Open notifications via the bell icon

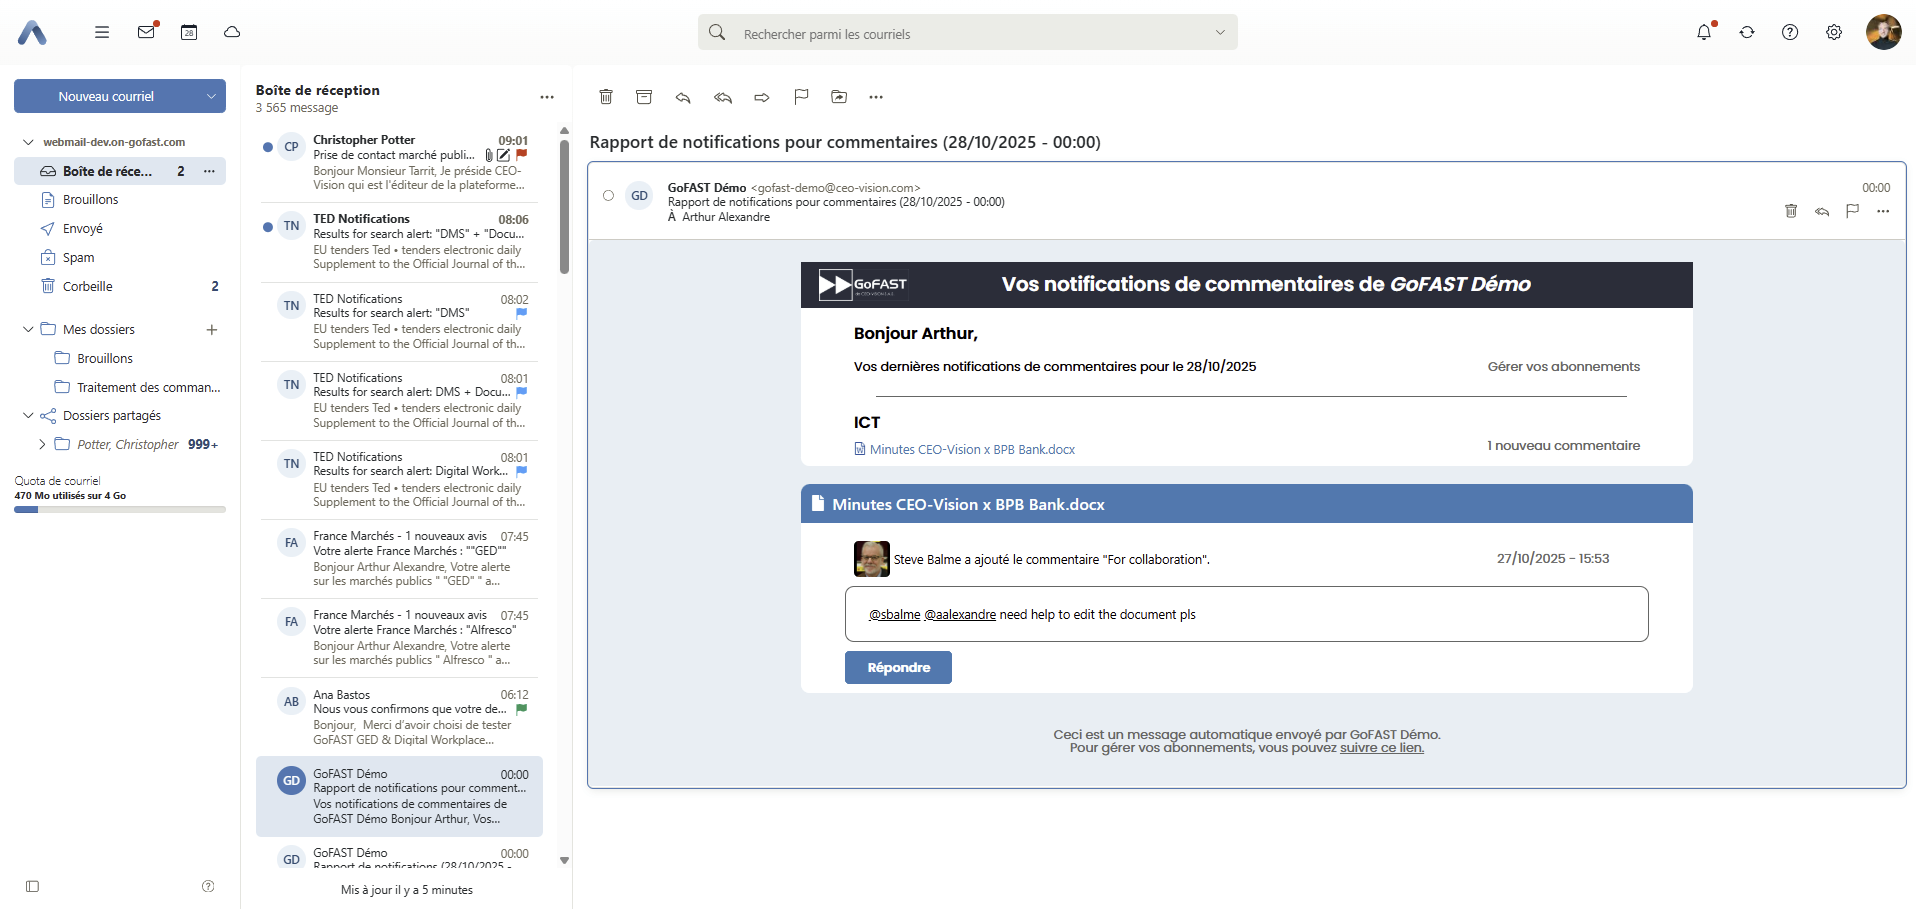click(1704, 32)
